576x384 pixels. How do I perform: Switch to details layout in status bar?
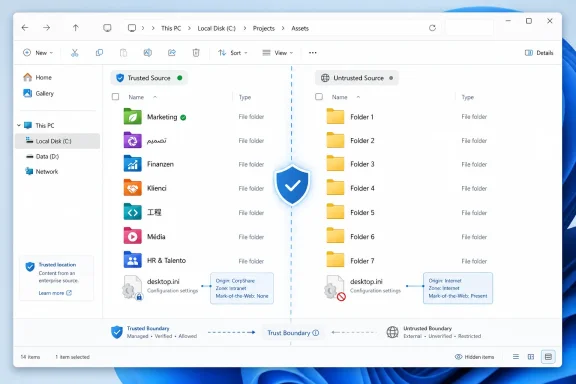[x=548, y=357]
